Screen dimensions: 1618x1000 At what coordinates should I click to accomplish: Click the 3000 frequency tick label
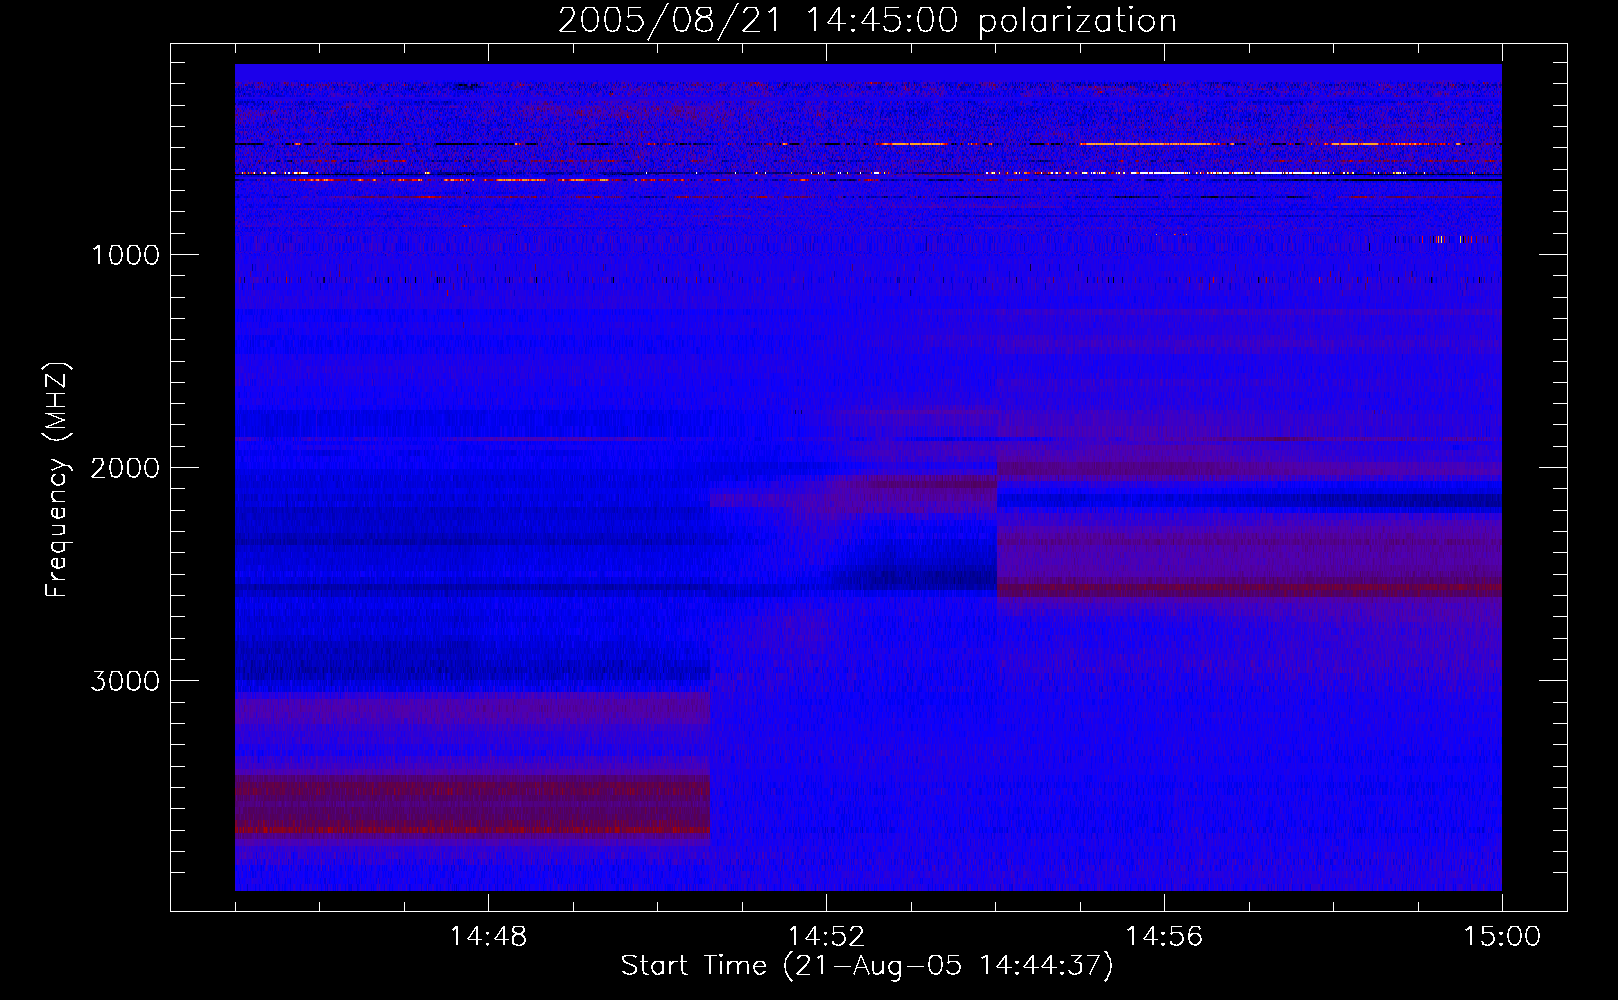pos(125,681)
